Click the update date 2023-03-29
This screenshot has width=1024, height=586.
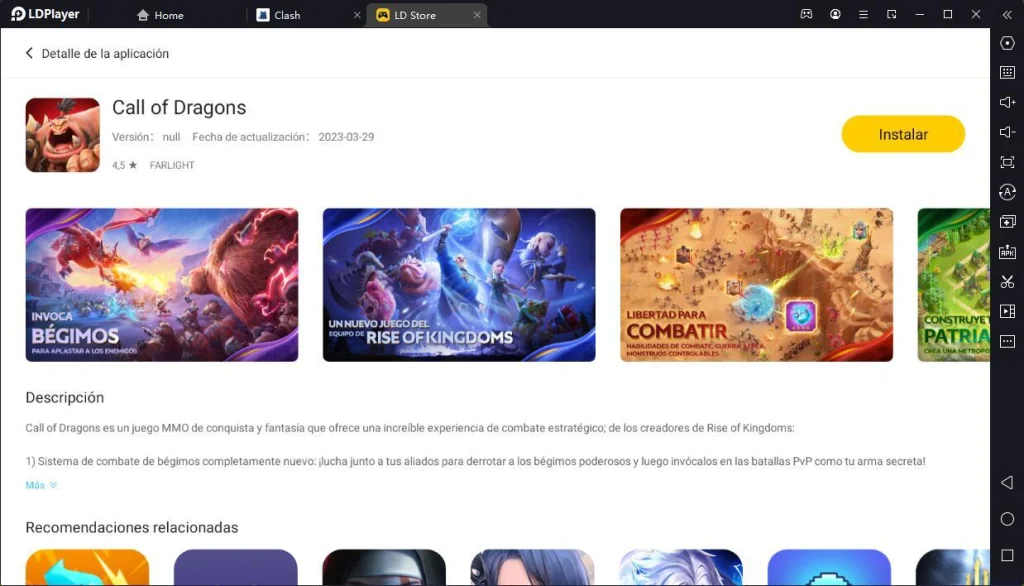coord(346,137)
